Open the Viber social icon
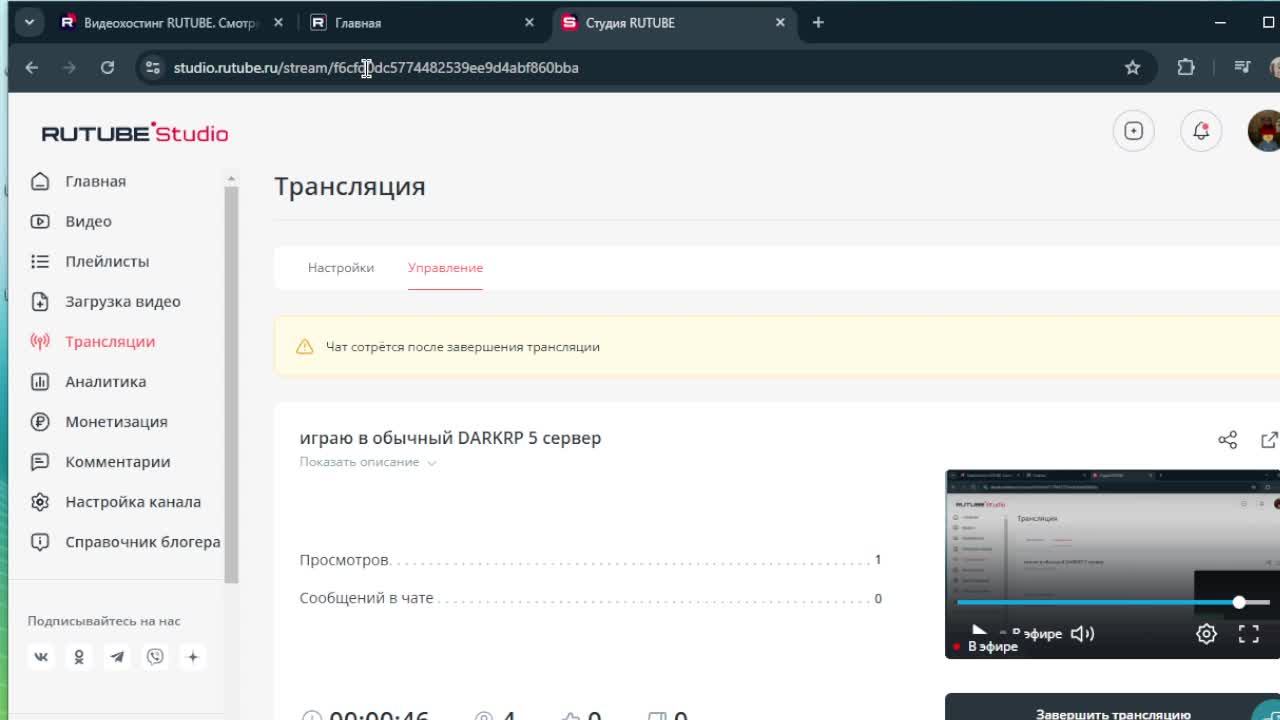Viewport: 1280px width, 720px height. 155,657
